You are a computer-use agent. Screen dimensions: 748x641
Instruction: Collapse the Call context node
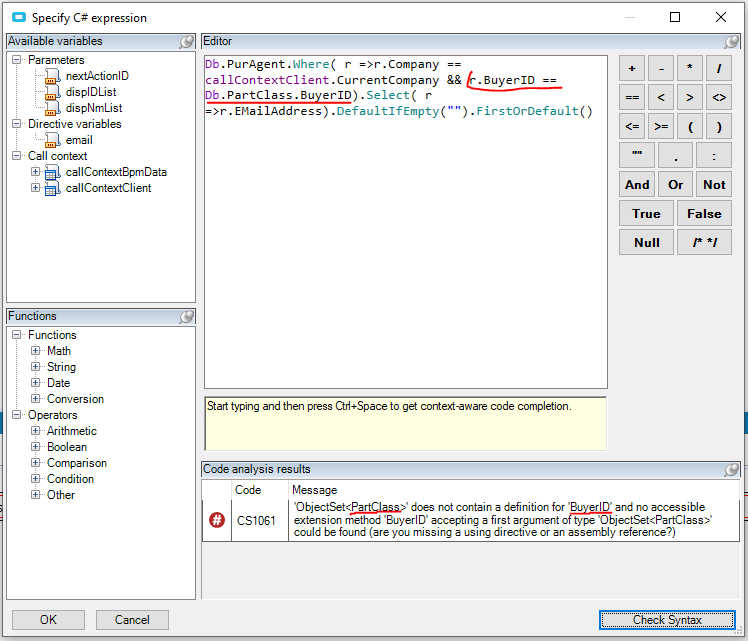pos(17,155)
